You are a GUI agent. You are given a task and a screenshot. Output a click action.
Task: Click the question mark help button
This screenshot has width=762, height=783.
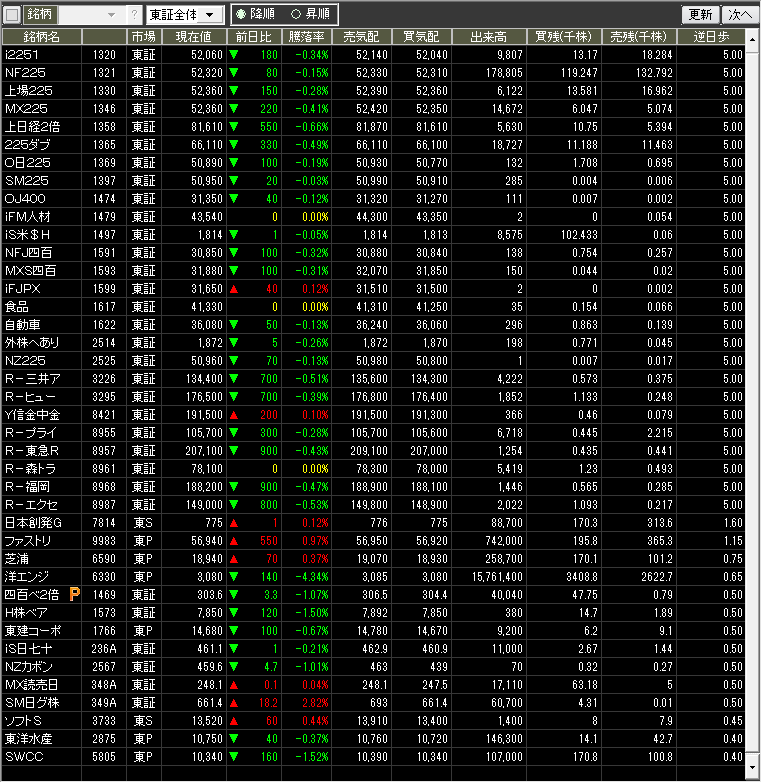[x=134, y=15]
